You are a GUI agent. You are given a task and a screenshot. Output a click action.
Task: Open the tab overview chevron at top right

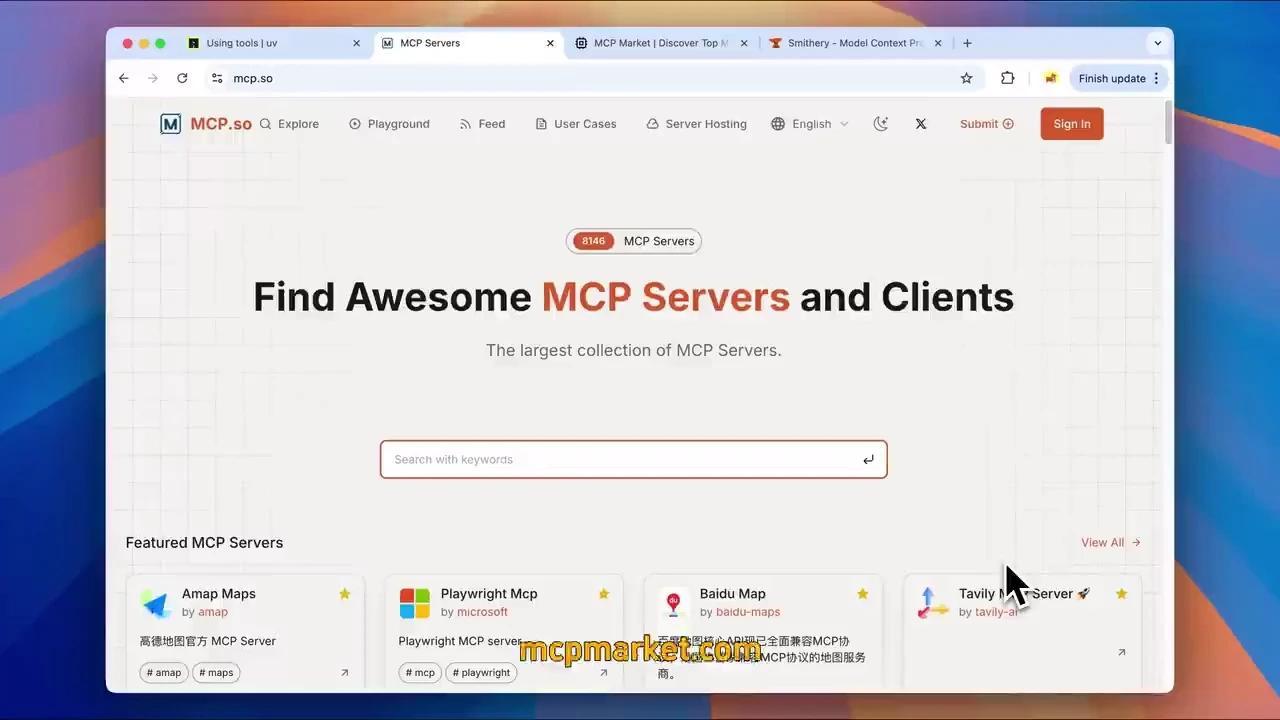click(1157, 43)
